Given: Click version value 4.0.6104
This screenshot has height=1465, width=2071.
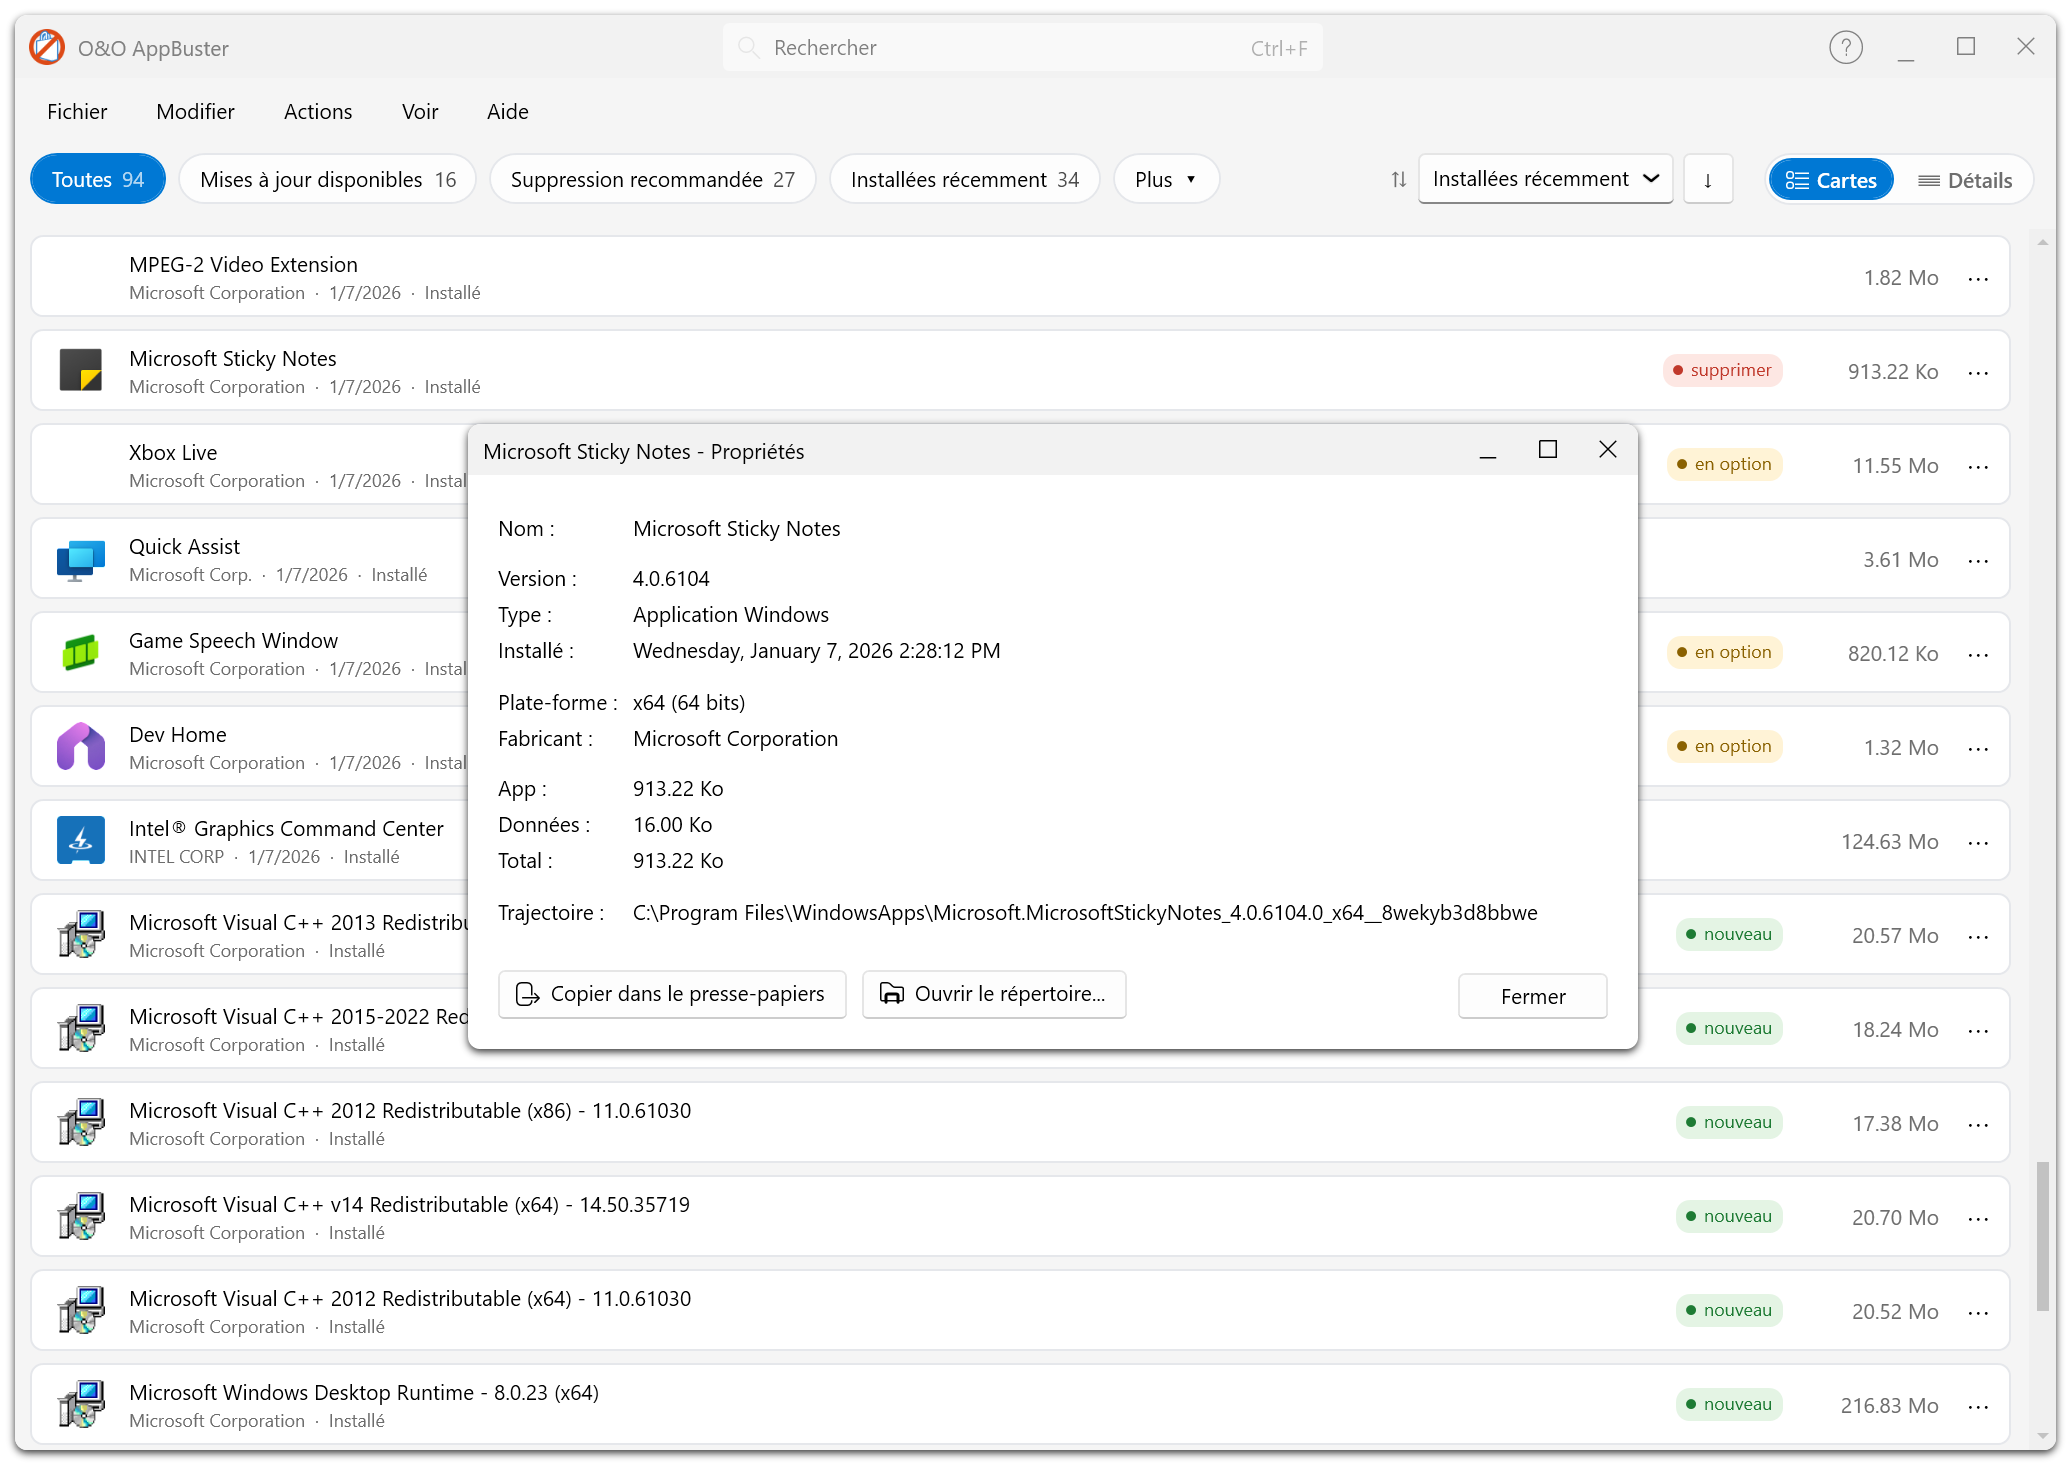Looking at the screenshot, I should 671,578.
